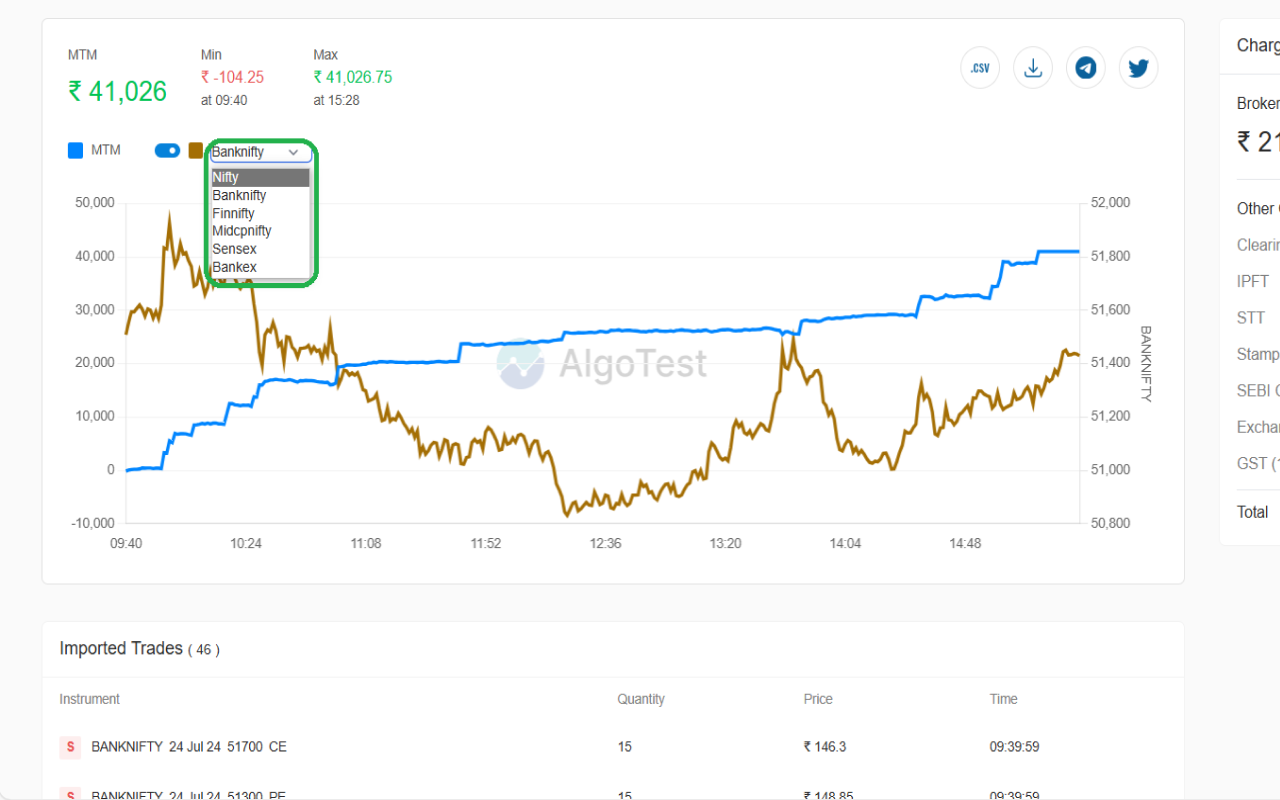Screen dimensions: 1280x800
Task: Select Bankex option in list
Action: (x=260, y=267)
